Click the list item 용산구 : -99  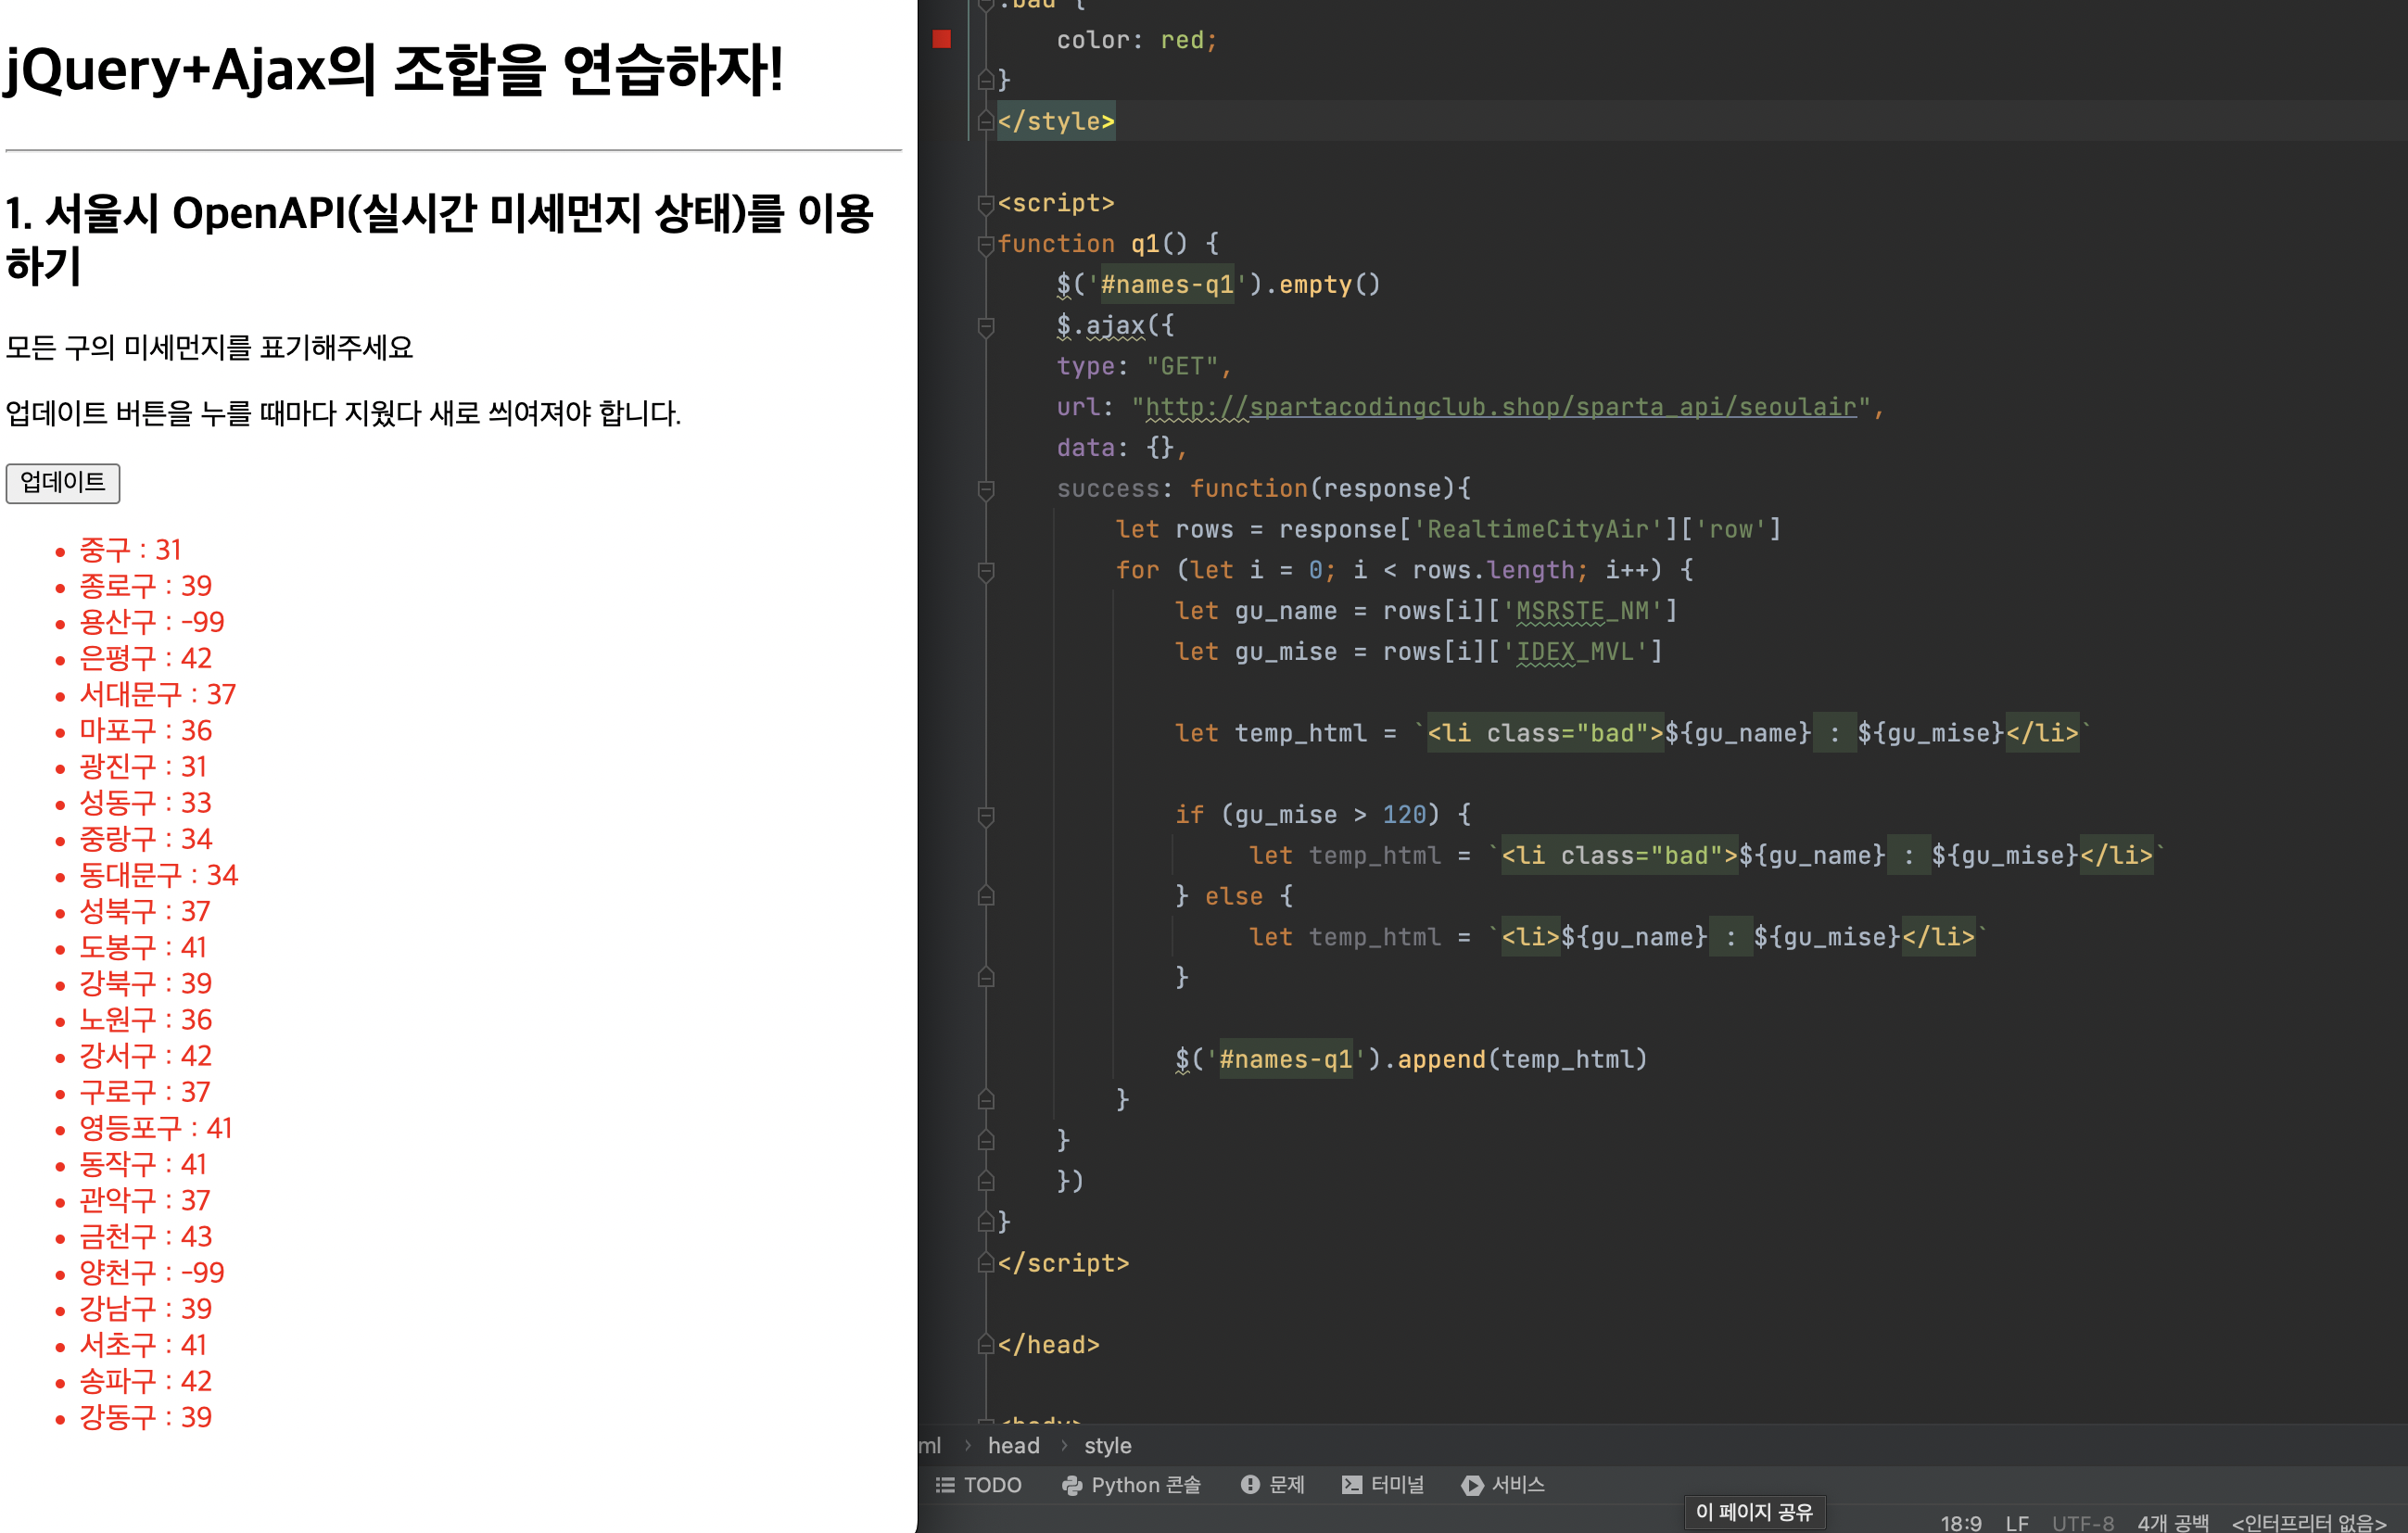(151, 622)
